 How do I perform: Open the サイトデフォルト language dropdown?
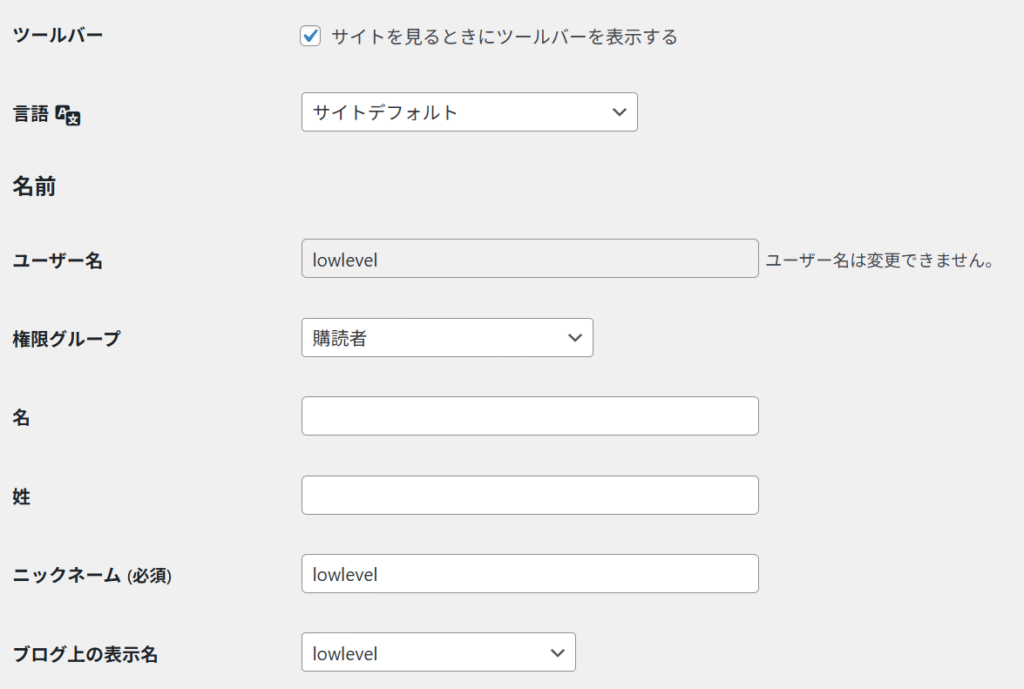coord(469,112)
